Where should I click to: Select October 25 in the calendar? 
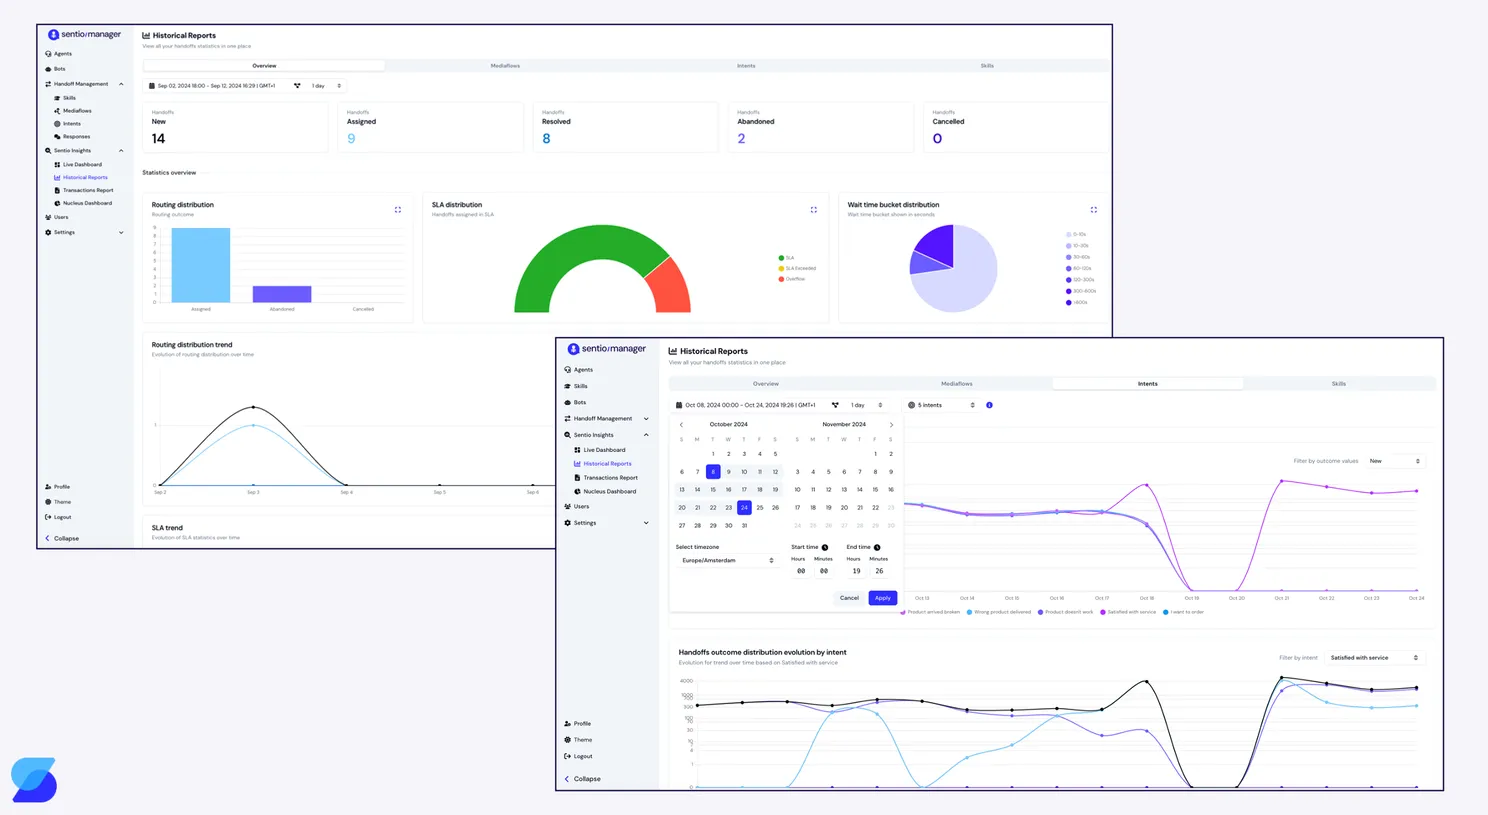point(760,508)
